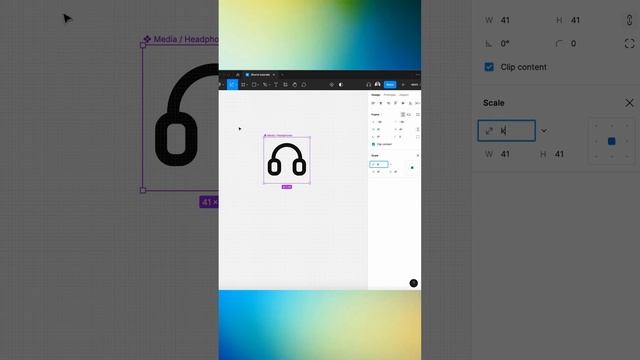Select the Text tool in the Figma toolbar
The height and width of the screenshot is (360, 640).
pyautogui.click(x=276, y=84)
